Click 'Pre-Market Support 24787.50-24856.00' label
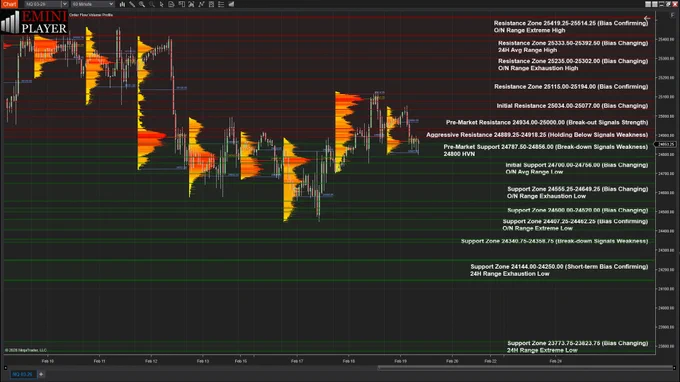The width and height of the screenshot is (680, 382). point(546,147)
